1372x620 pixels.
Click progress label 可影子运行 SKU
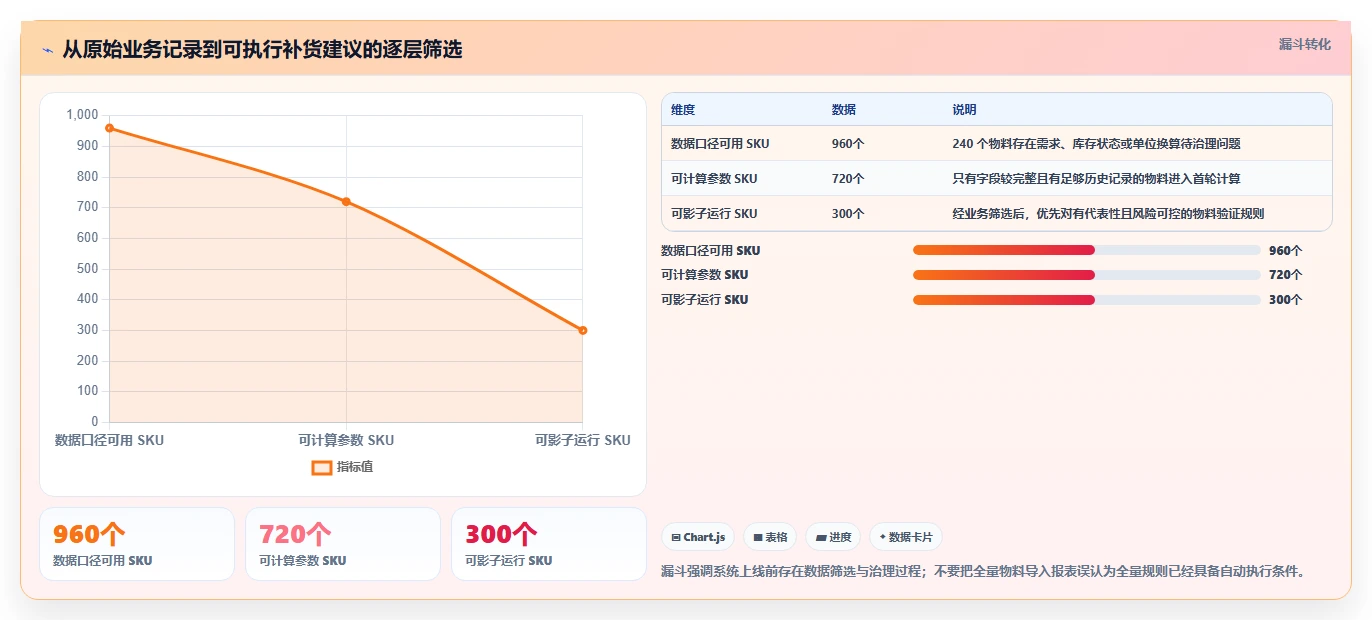pos(704,300)
